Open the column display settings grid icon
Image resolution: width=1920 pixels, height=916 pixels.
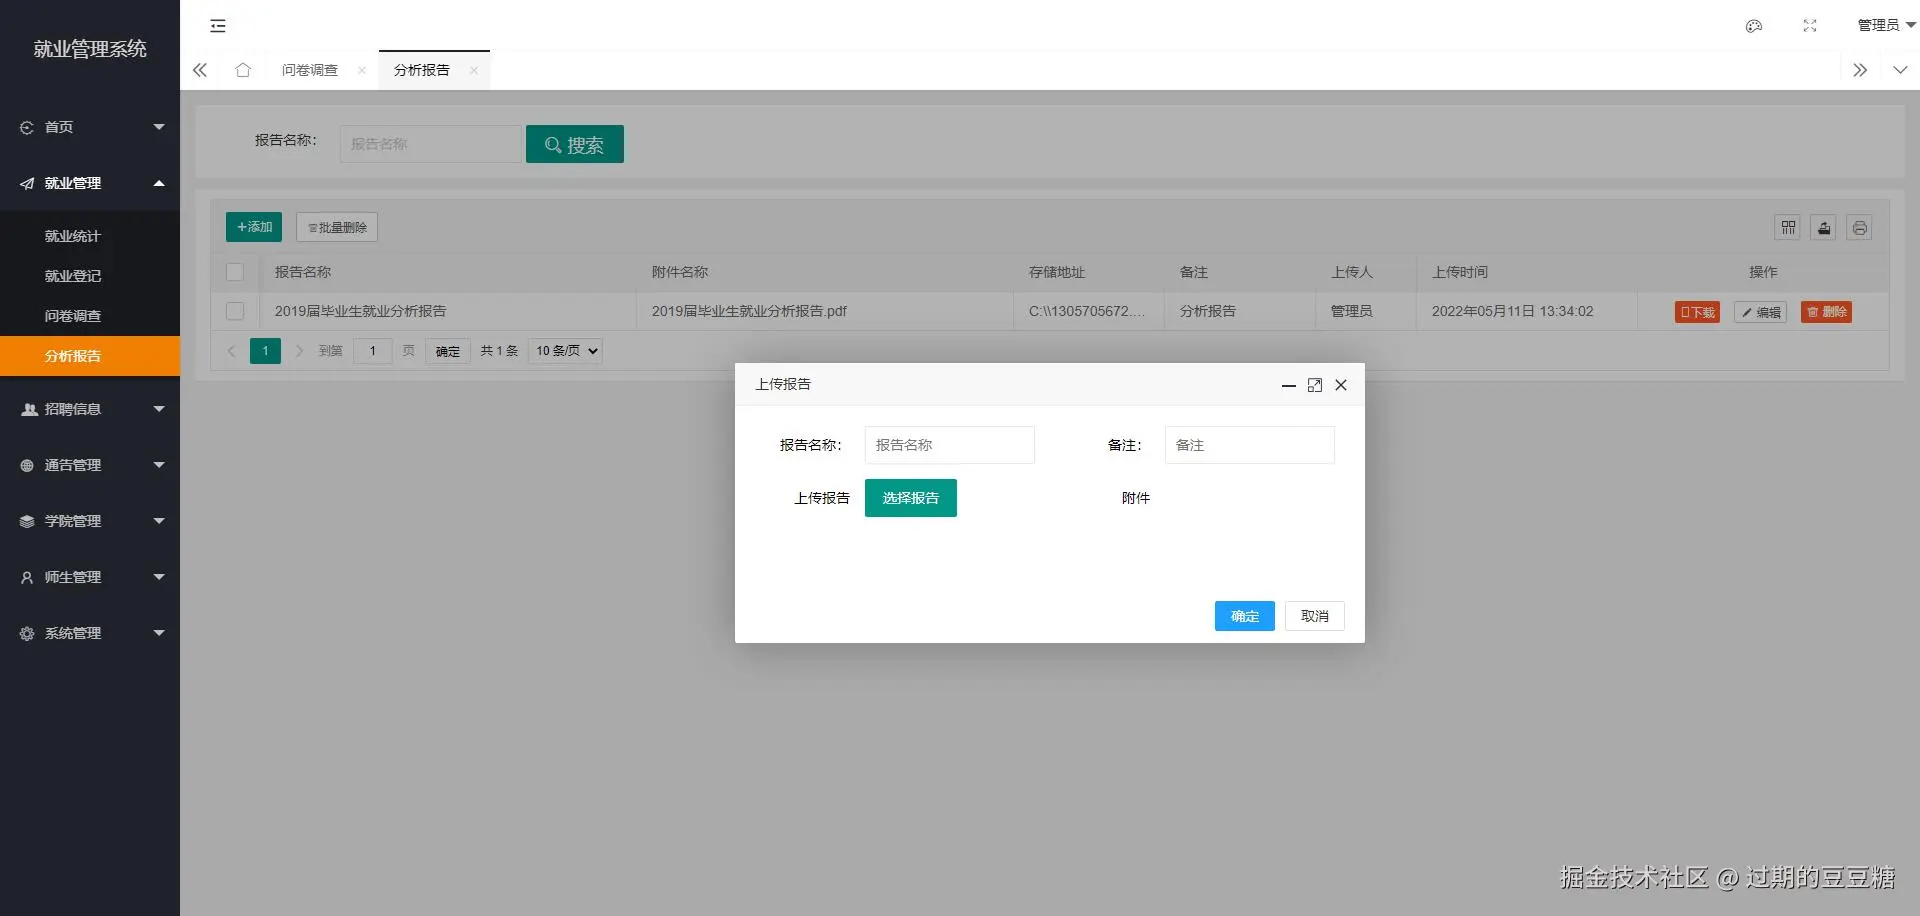1788,227
